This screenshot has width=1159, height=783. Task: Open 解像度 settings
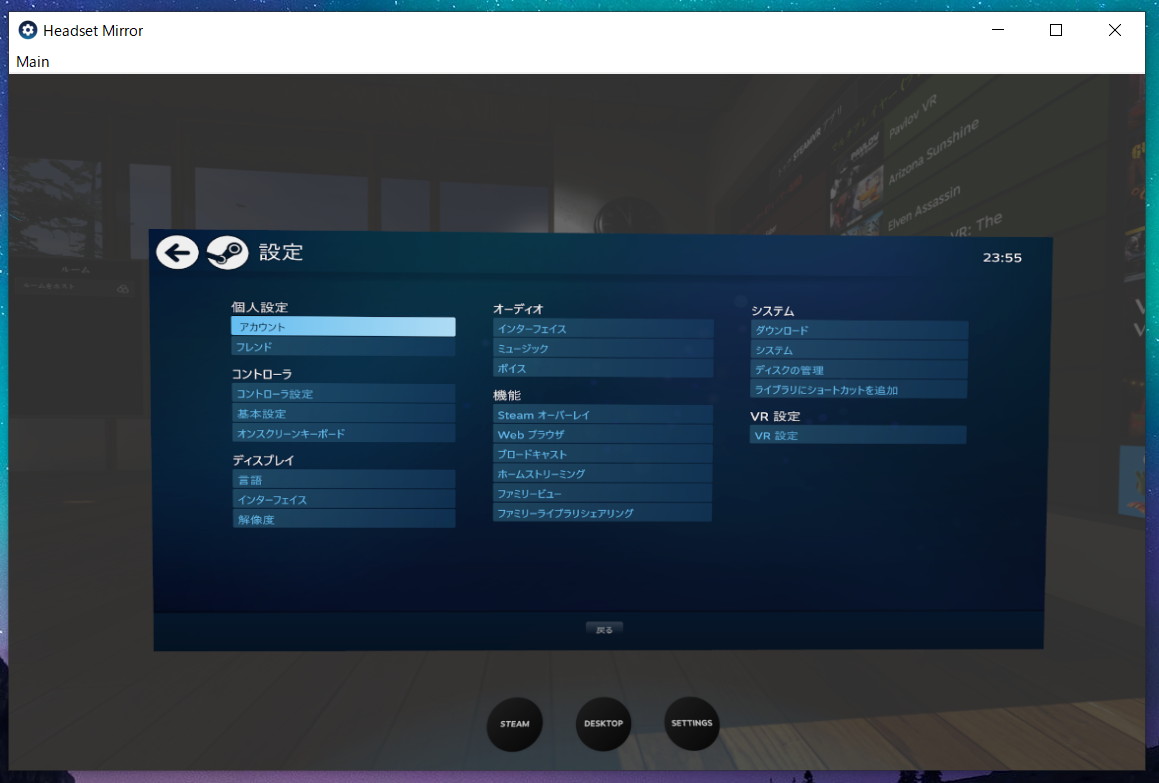(344, 520)
